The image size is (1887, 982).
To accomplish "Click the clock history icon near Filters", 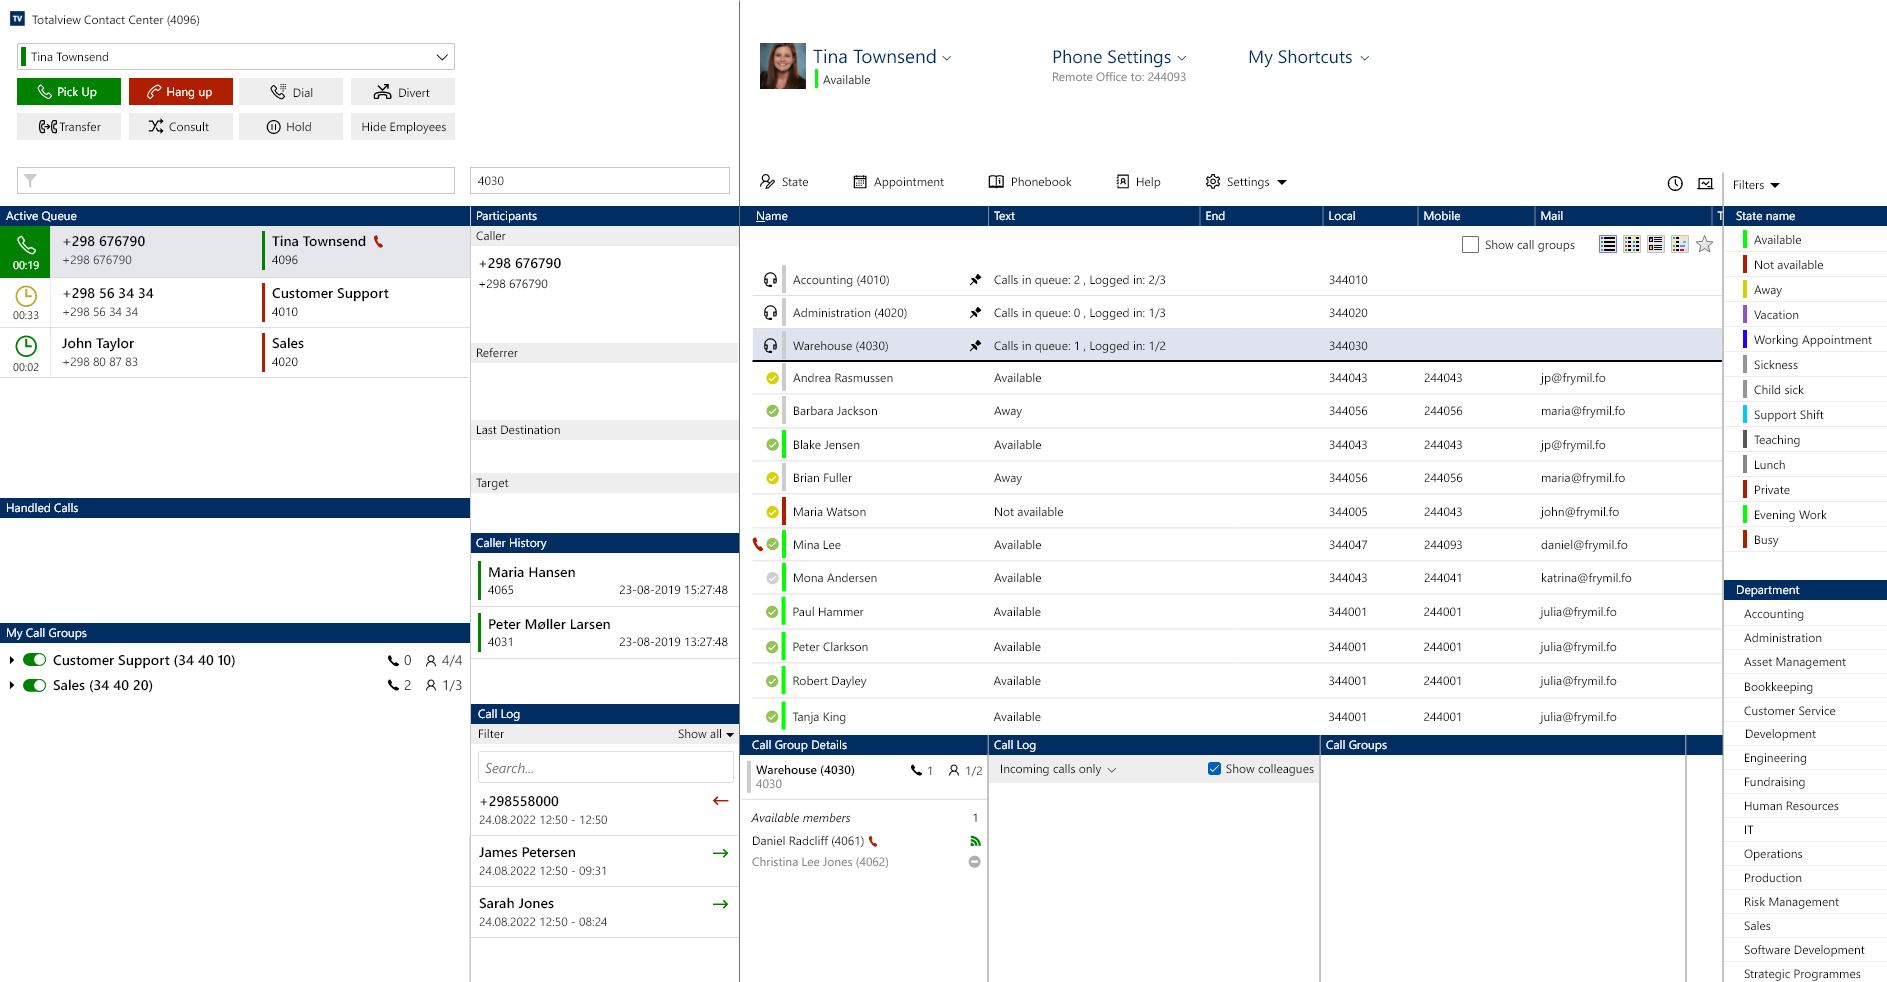I will [1675, 183].
